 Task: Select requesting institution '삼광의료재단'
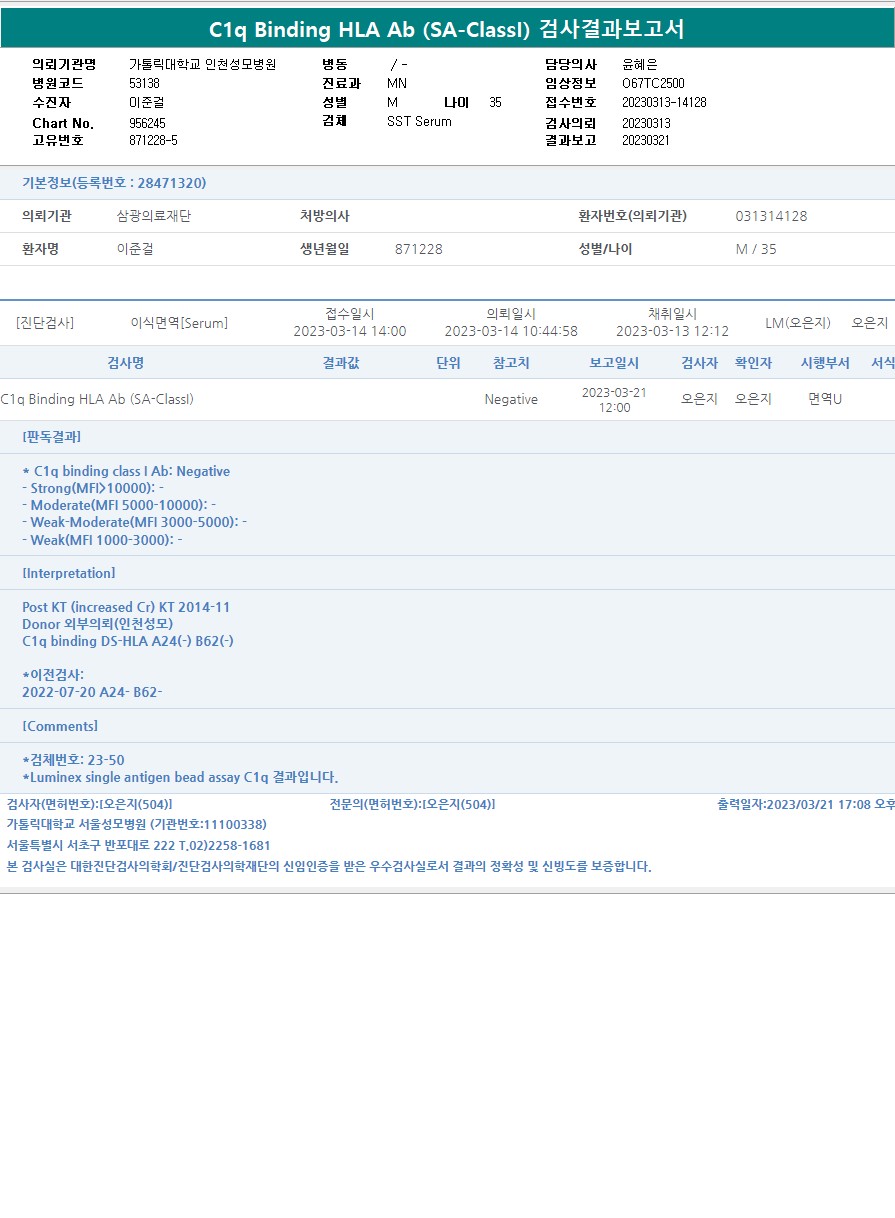point(154,216)
